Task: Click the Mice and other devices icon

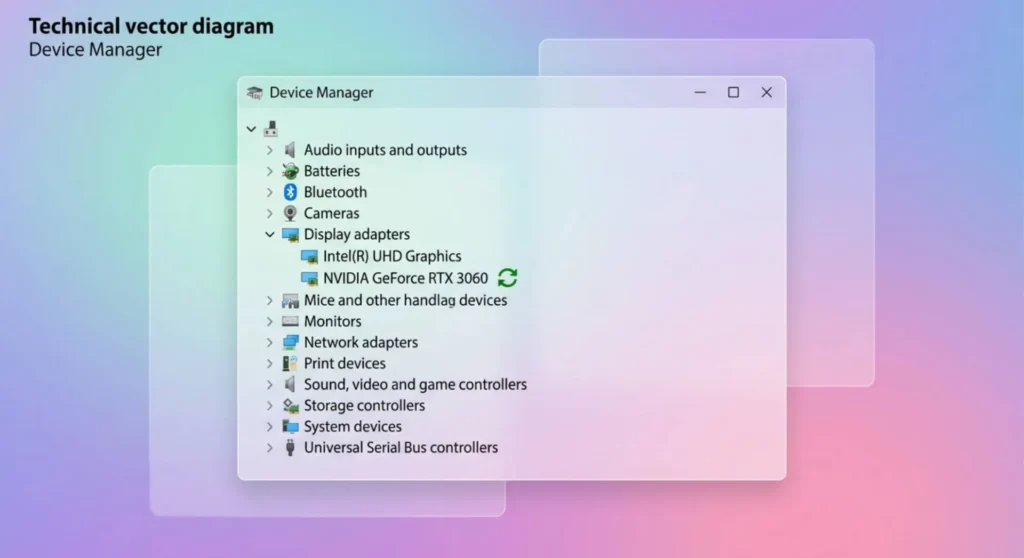Action: 290,301
